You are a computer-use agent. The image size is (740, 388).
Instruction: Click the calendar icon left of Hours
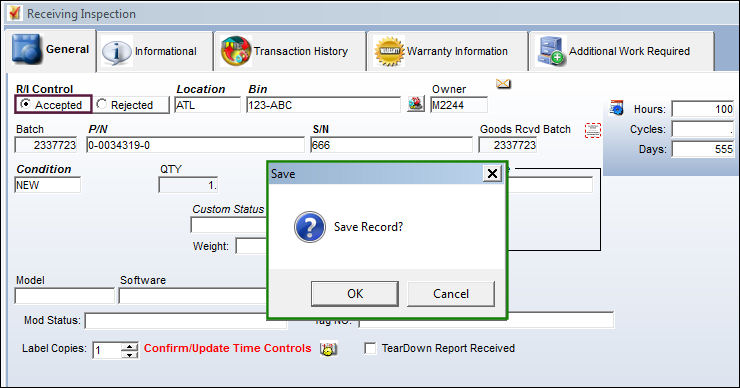616,108
